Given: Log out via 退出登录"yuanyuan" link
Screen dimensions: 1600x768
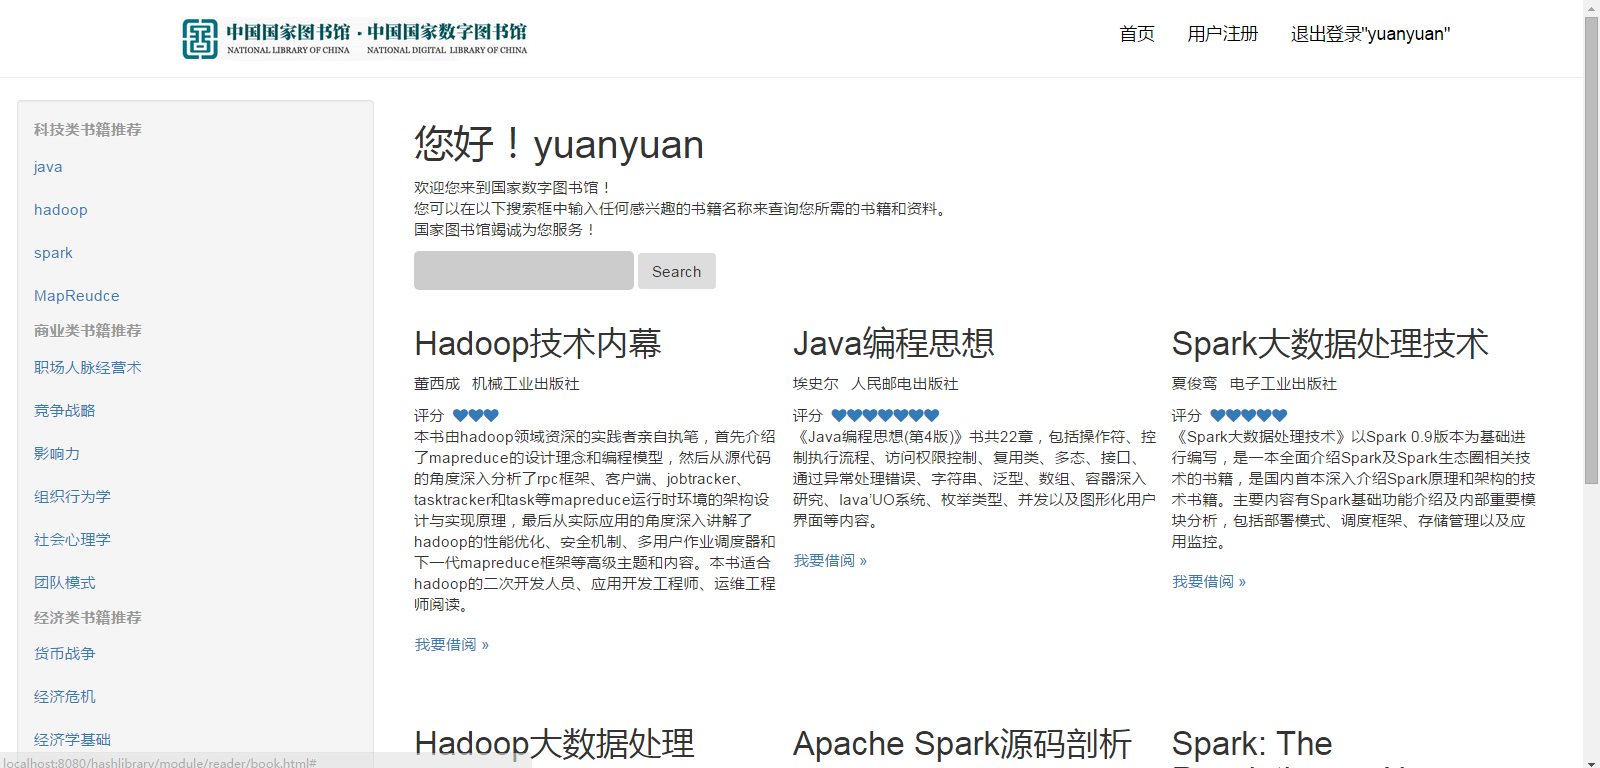Looking at the screenshot, I should (x=1370, y=34).
